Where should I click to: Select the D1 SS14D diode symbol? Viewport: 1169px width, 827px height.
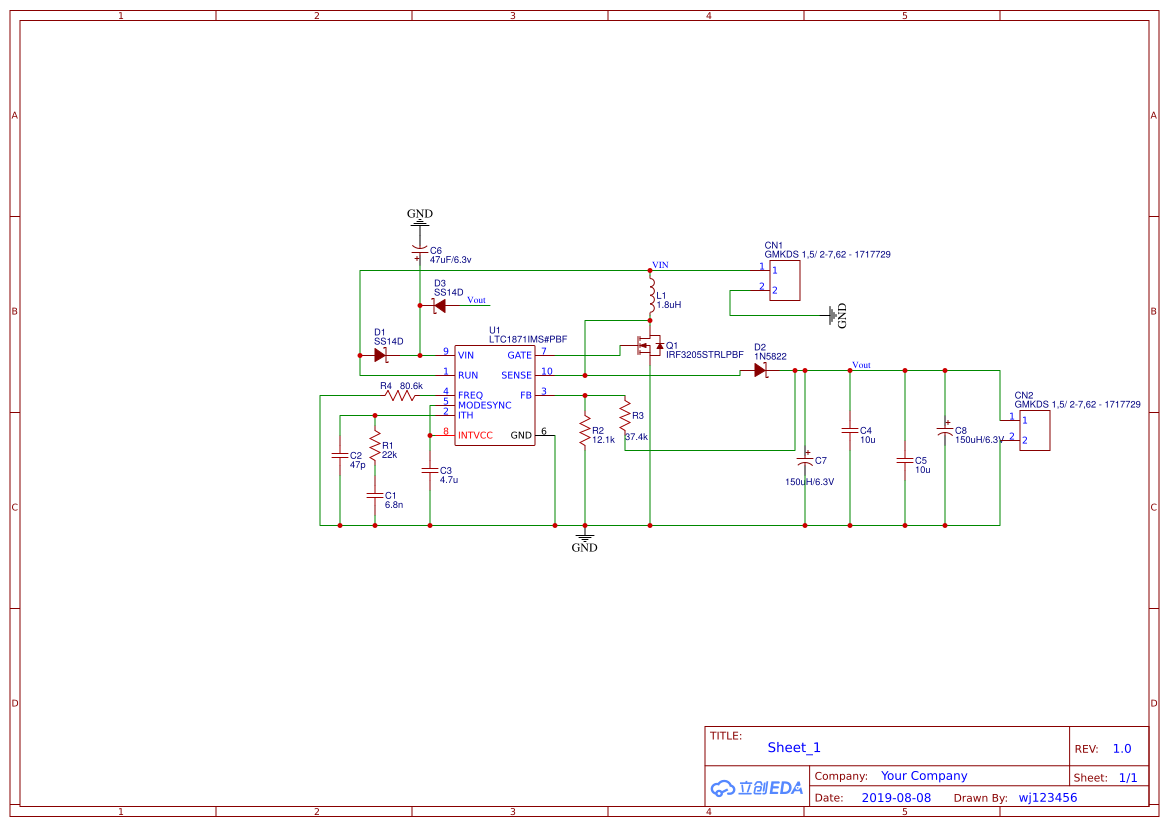point(380,355)
